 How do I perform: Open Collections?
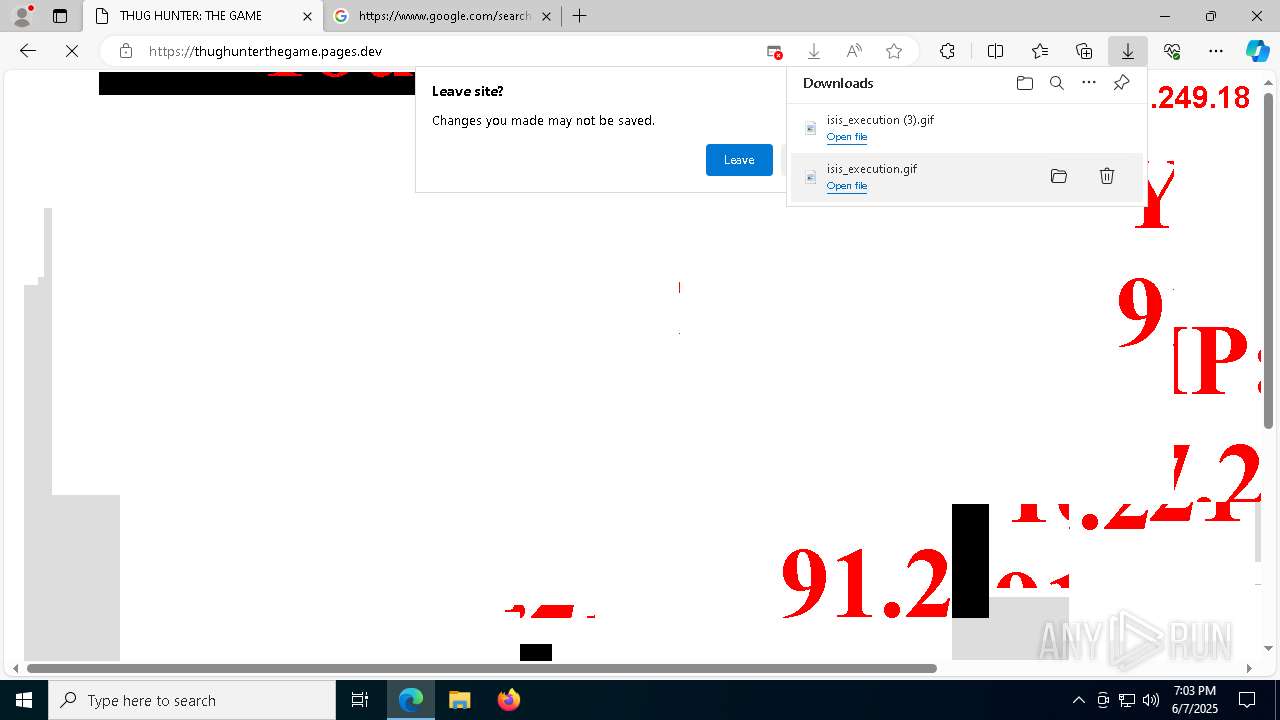click(x=1084, y=51)
